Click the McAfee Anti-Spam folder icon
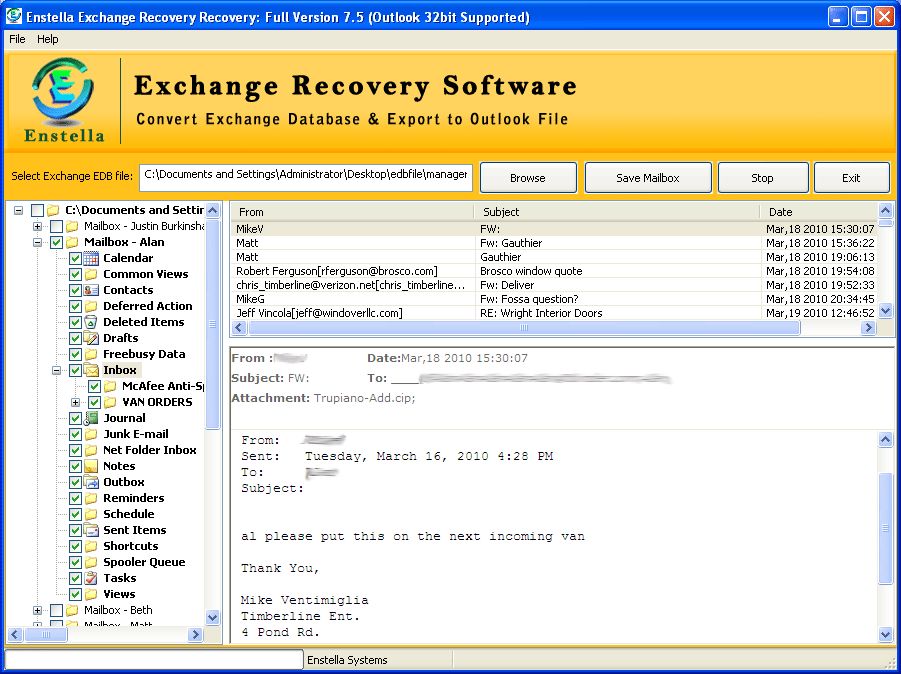Image resolution: width=901 pixels, height=674 pixels. click(110, 386)
